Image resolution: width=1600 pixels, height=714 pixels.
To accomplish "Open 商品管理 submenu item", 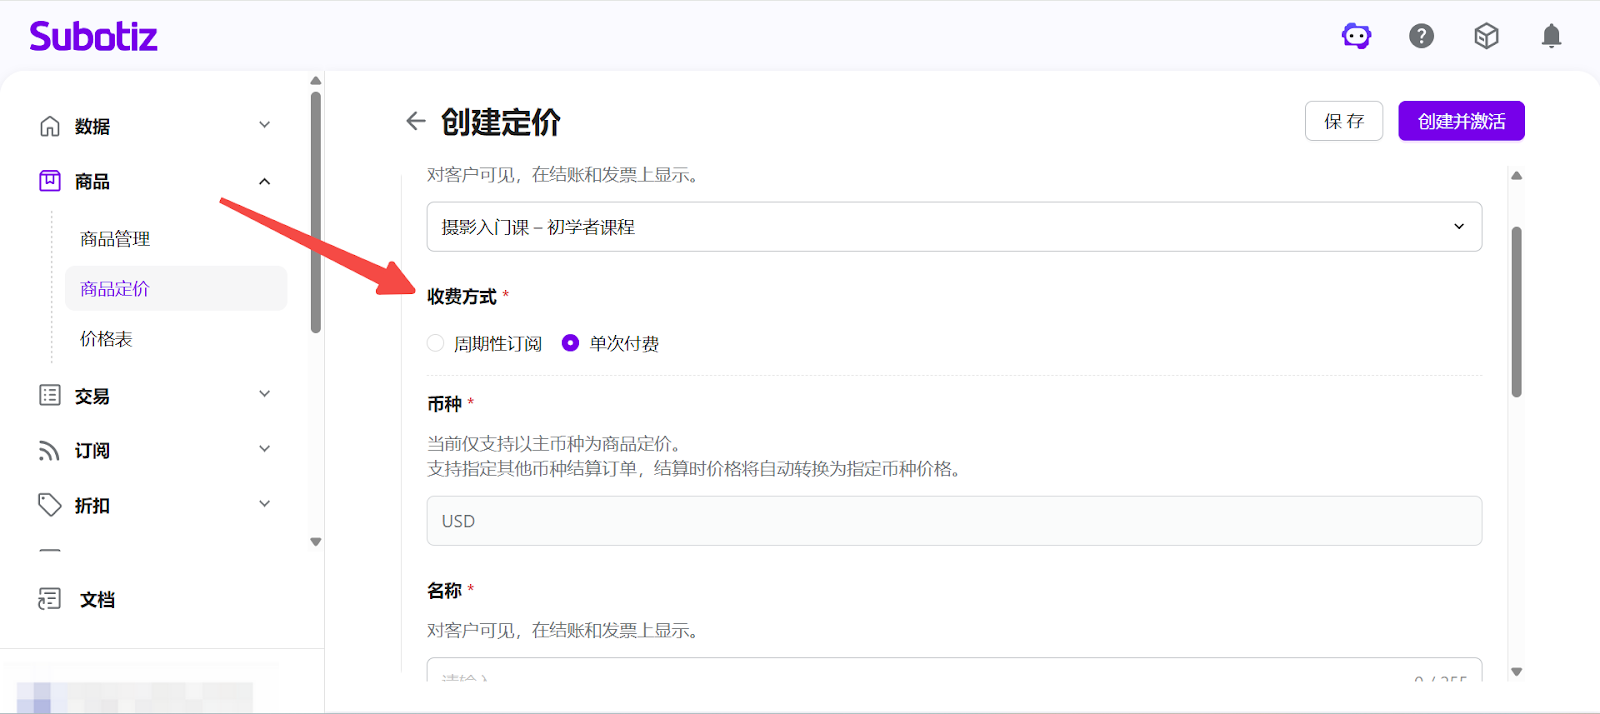I will coord(115,239).
